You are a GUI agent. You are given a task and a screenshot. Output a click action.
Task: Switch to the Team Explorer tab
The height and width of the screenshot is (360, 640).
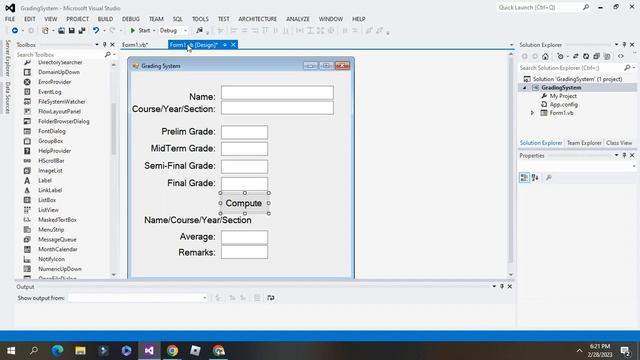tap(584, 143)
